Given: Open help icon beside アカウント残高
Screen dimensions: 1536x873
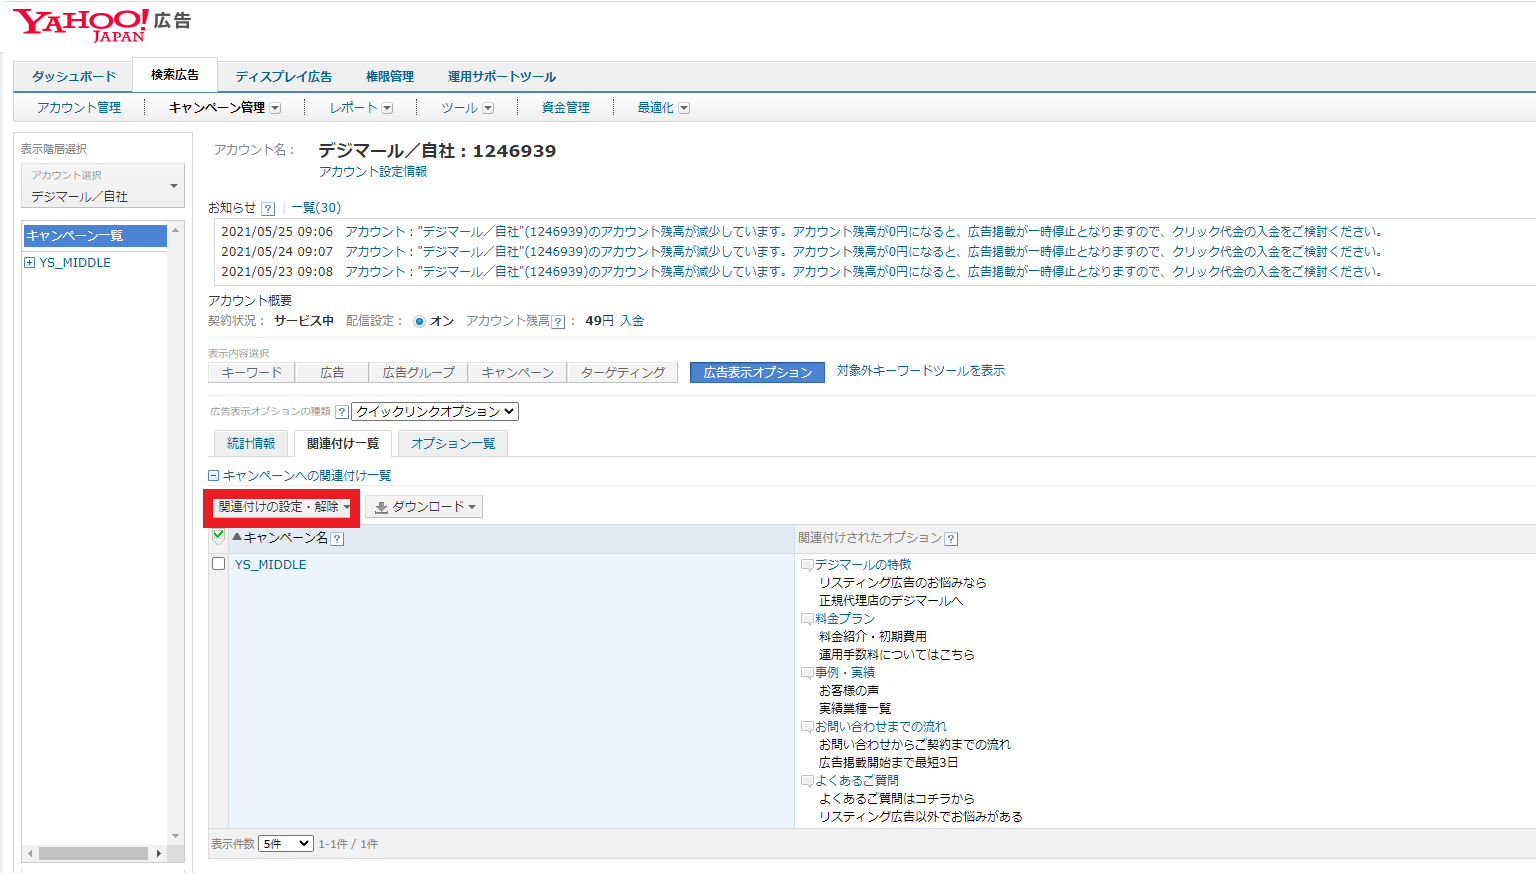Looking at the screenshot, I should (558, 322).
